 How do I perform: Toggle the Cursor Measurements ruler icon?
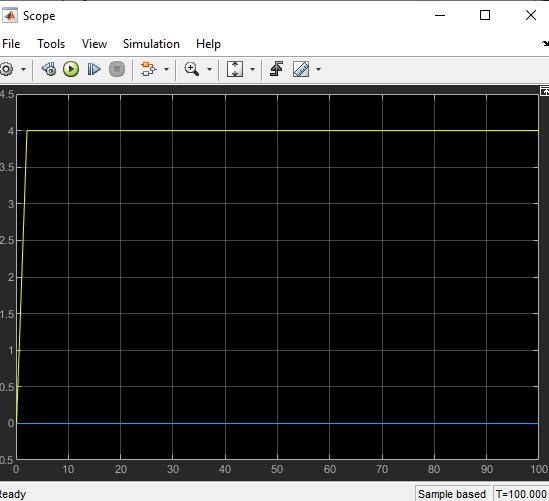pos(301,69)
